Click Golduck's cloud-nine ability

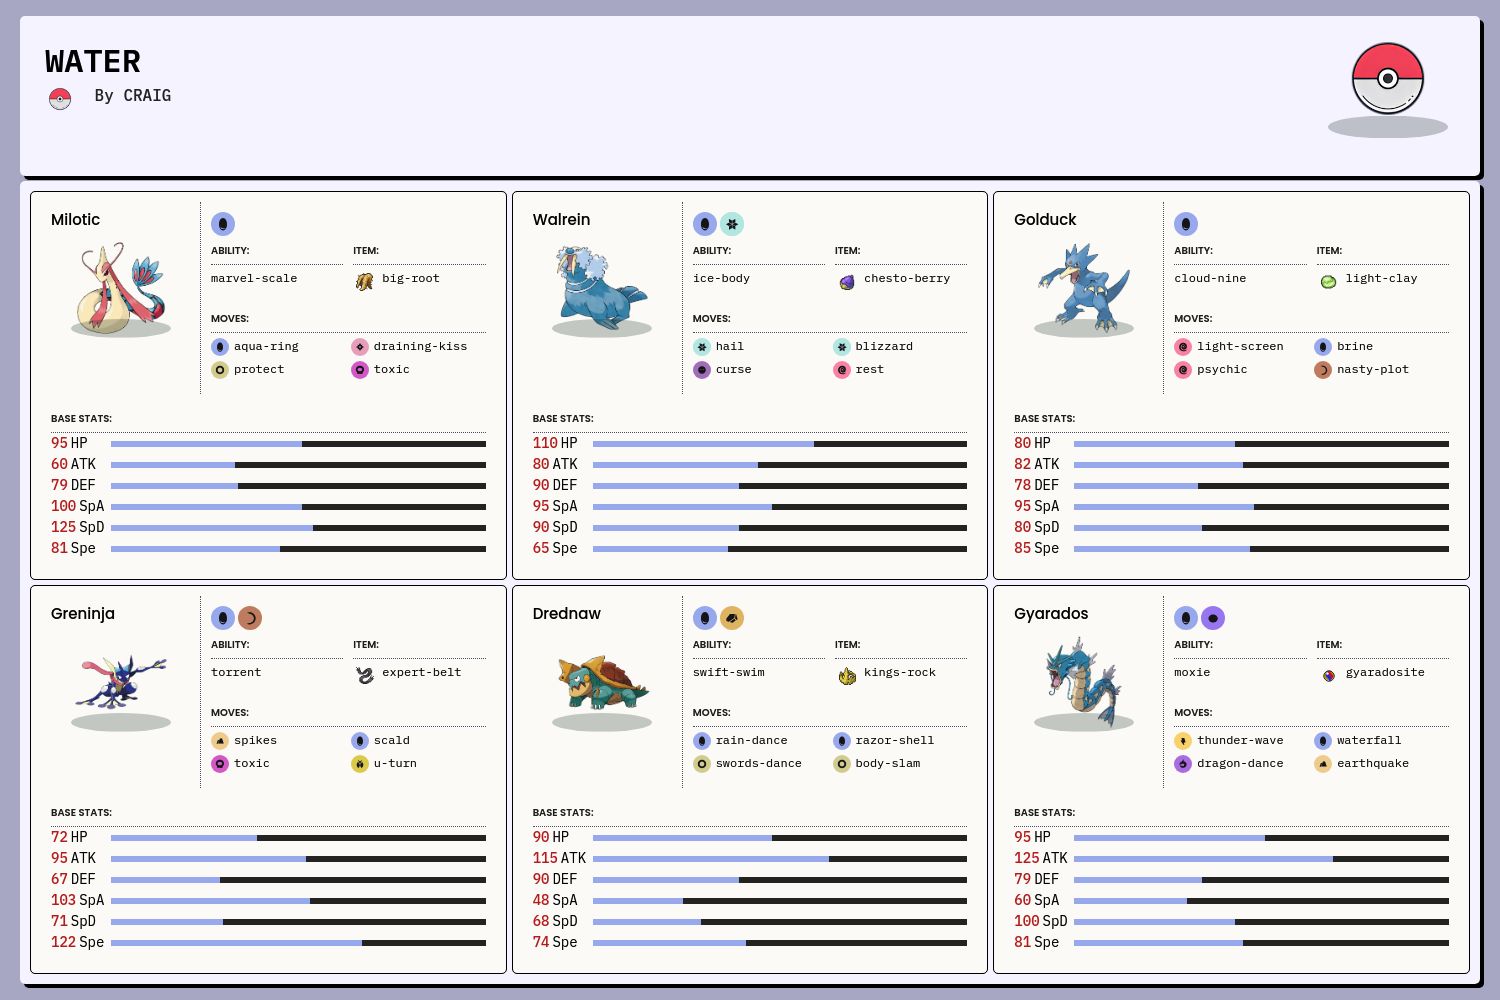pyautogui.click(x=1210, y=278)
